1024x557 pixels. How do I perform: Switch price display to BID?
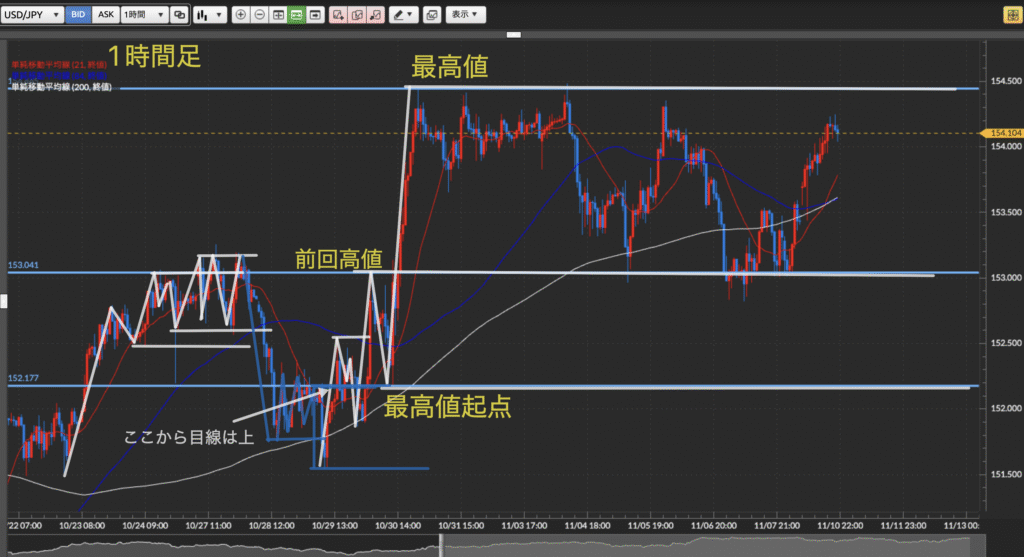tap(78, 15)
